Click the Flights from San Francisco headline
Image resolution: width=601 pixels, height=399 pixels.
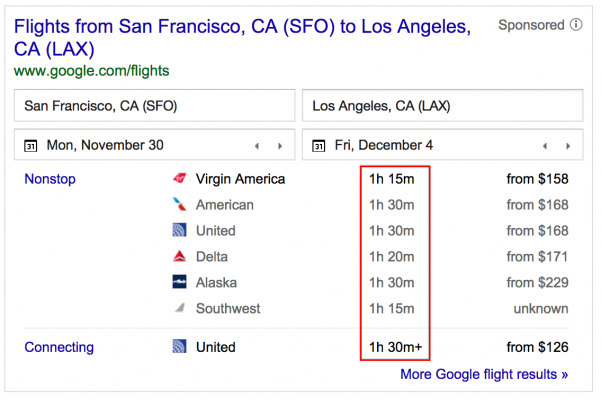coord(242,38)
